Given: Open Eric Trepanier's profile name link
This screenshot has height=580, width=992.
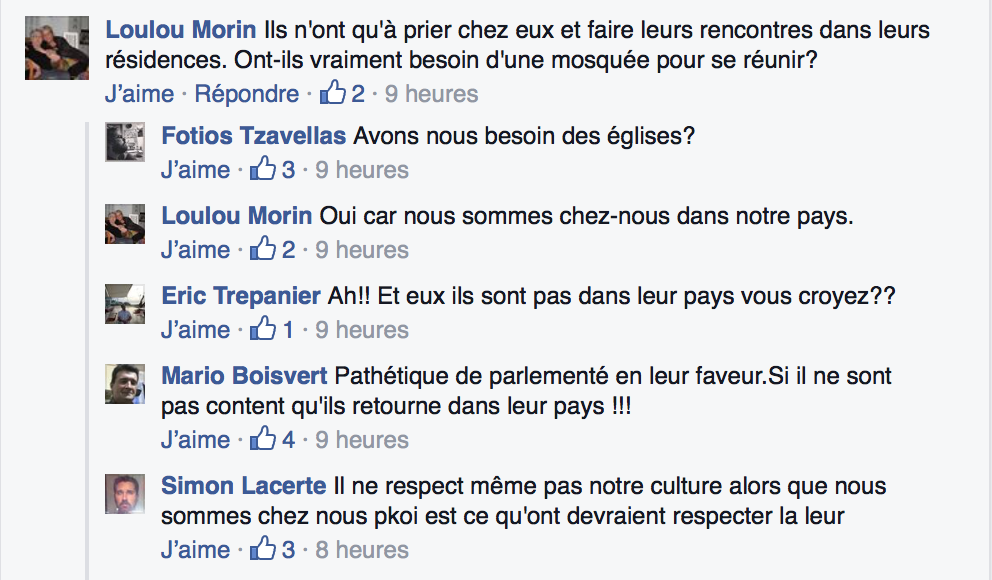Looking at the screenshot, I should pyautogui.click(x=242, y=297).
